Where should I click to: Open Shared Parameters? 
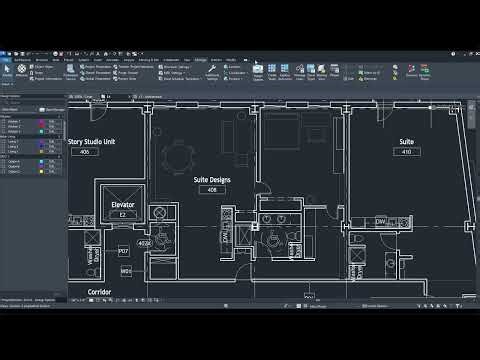click(x=95, y=73)
